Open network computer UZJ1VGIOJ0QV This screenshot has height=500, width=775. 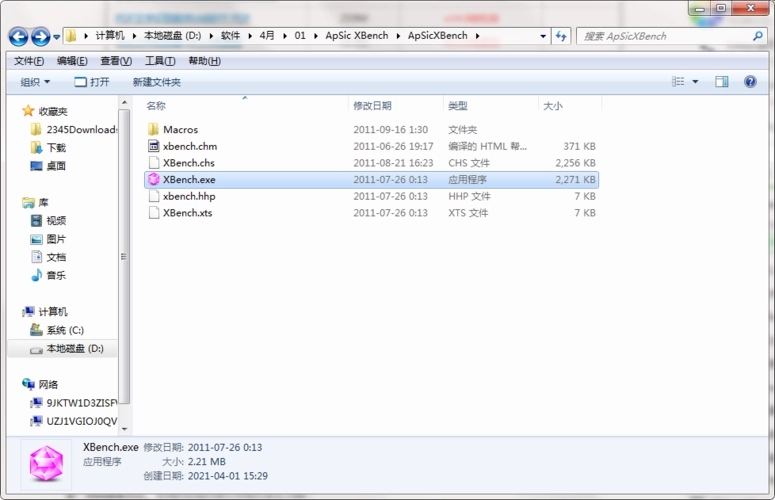coord(81,421)
